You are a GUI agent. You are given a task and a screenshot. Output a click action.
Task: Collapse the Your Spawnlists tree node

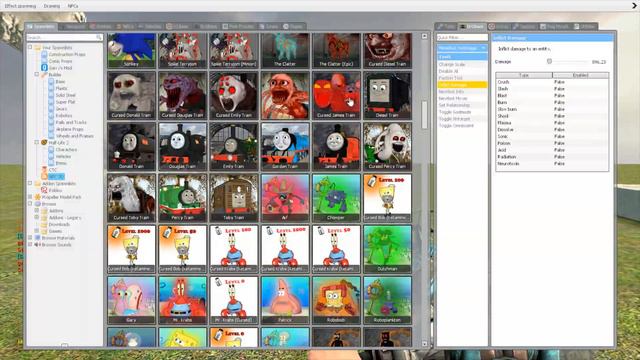(30, 47)
